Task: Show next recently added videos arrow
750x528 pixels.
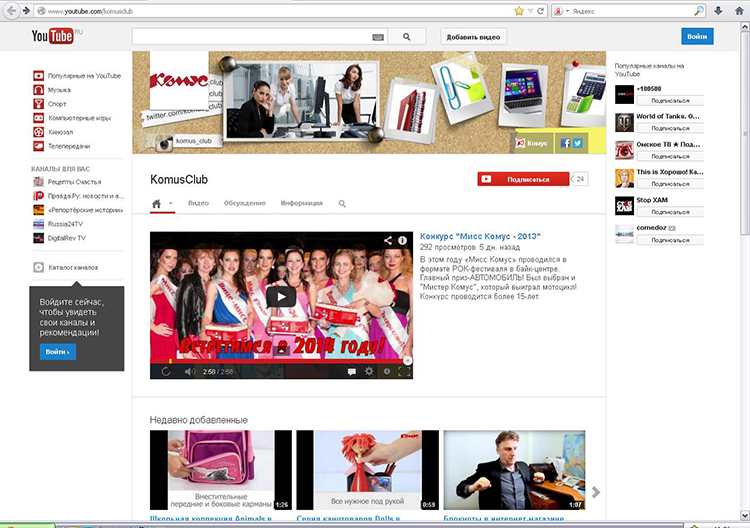Action: coord(596,492)
